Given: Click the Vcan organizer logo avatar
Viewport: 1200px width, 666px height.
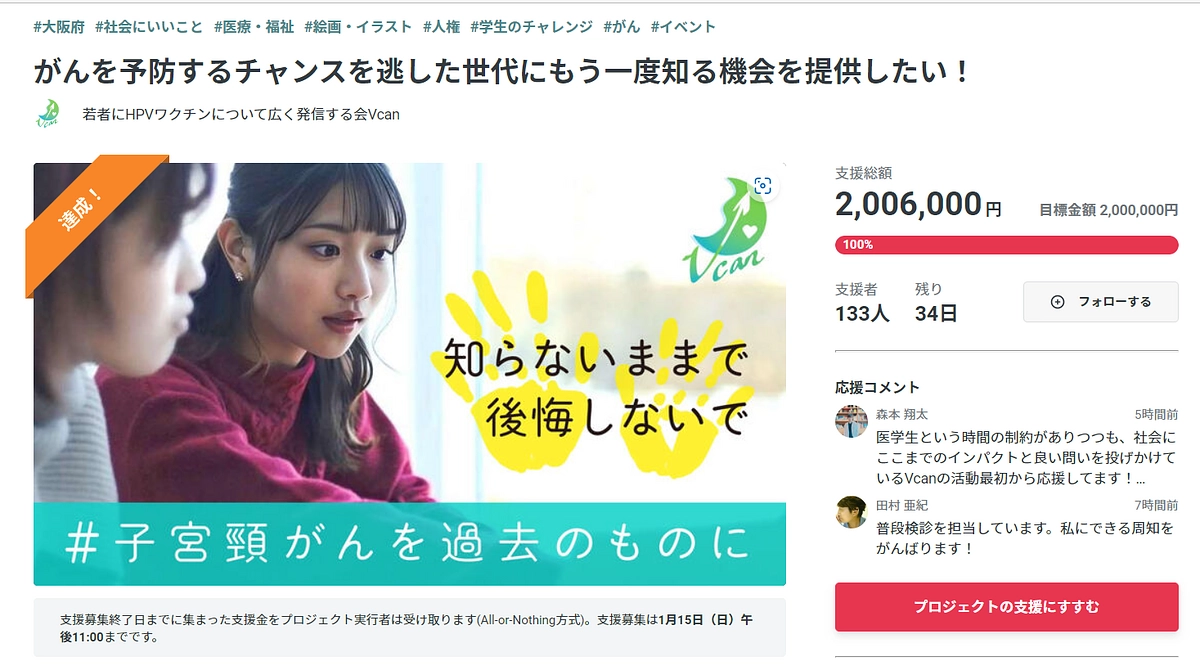Looking at the screenshot, I should [x=47, y=114].
